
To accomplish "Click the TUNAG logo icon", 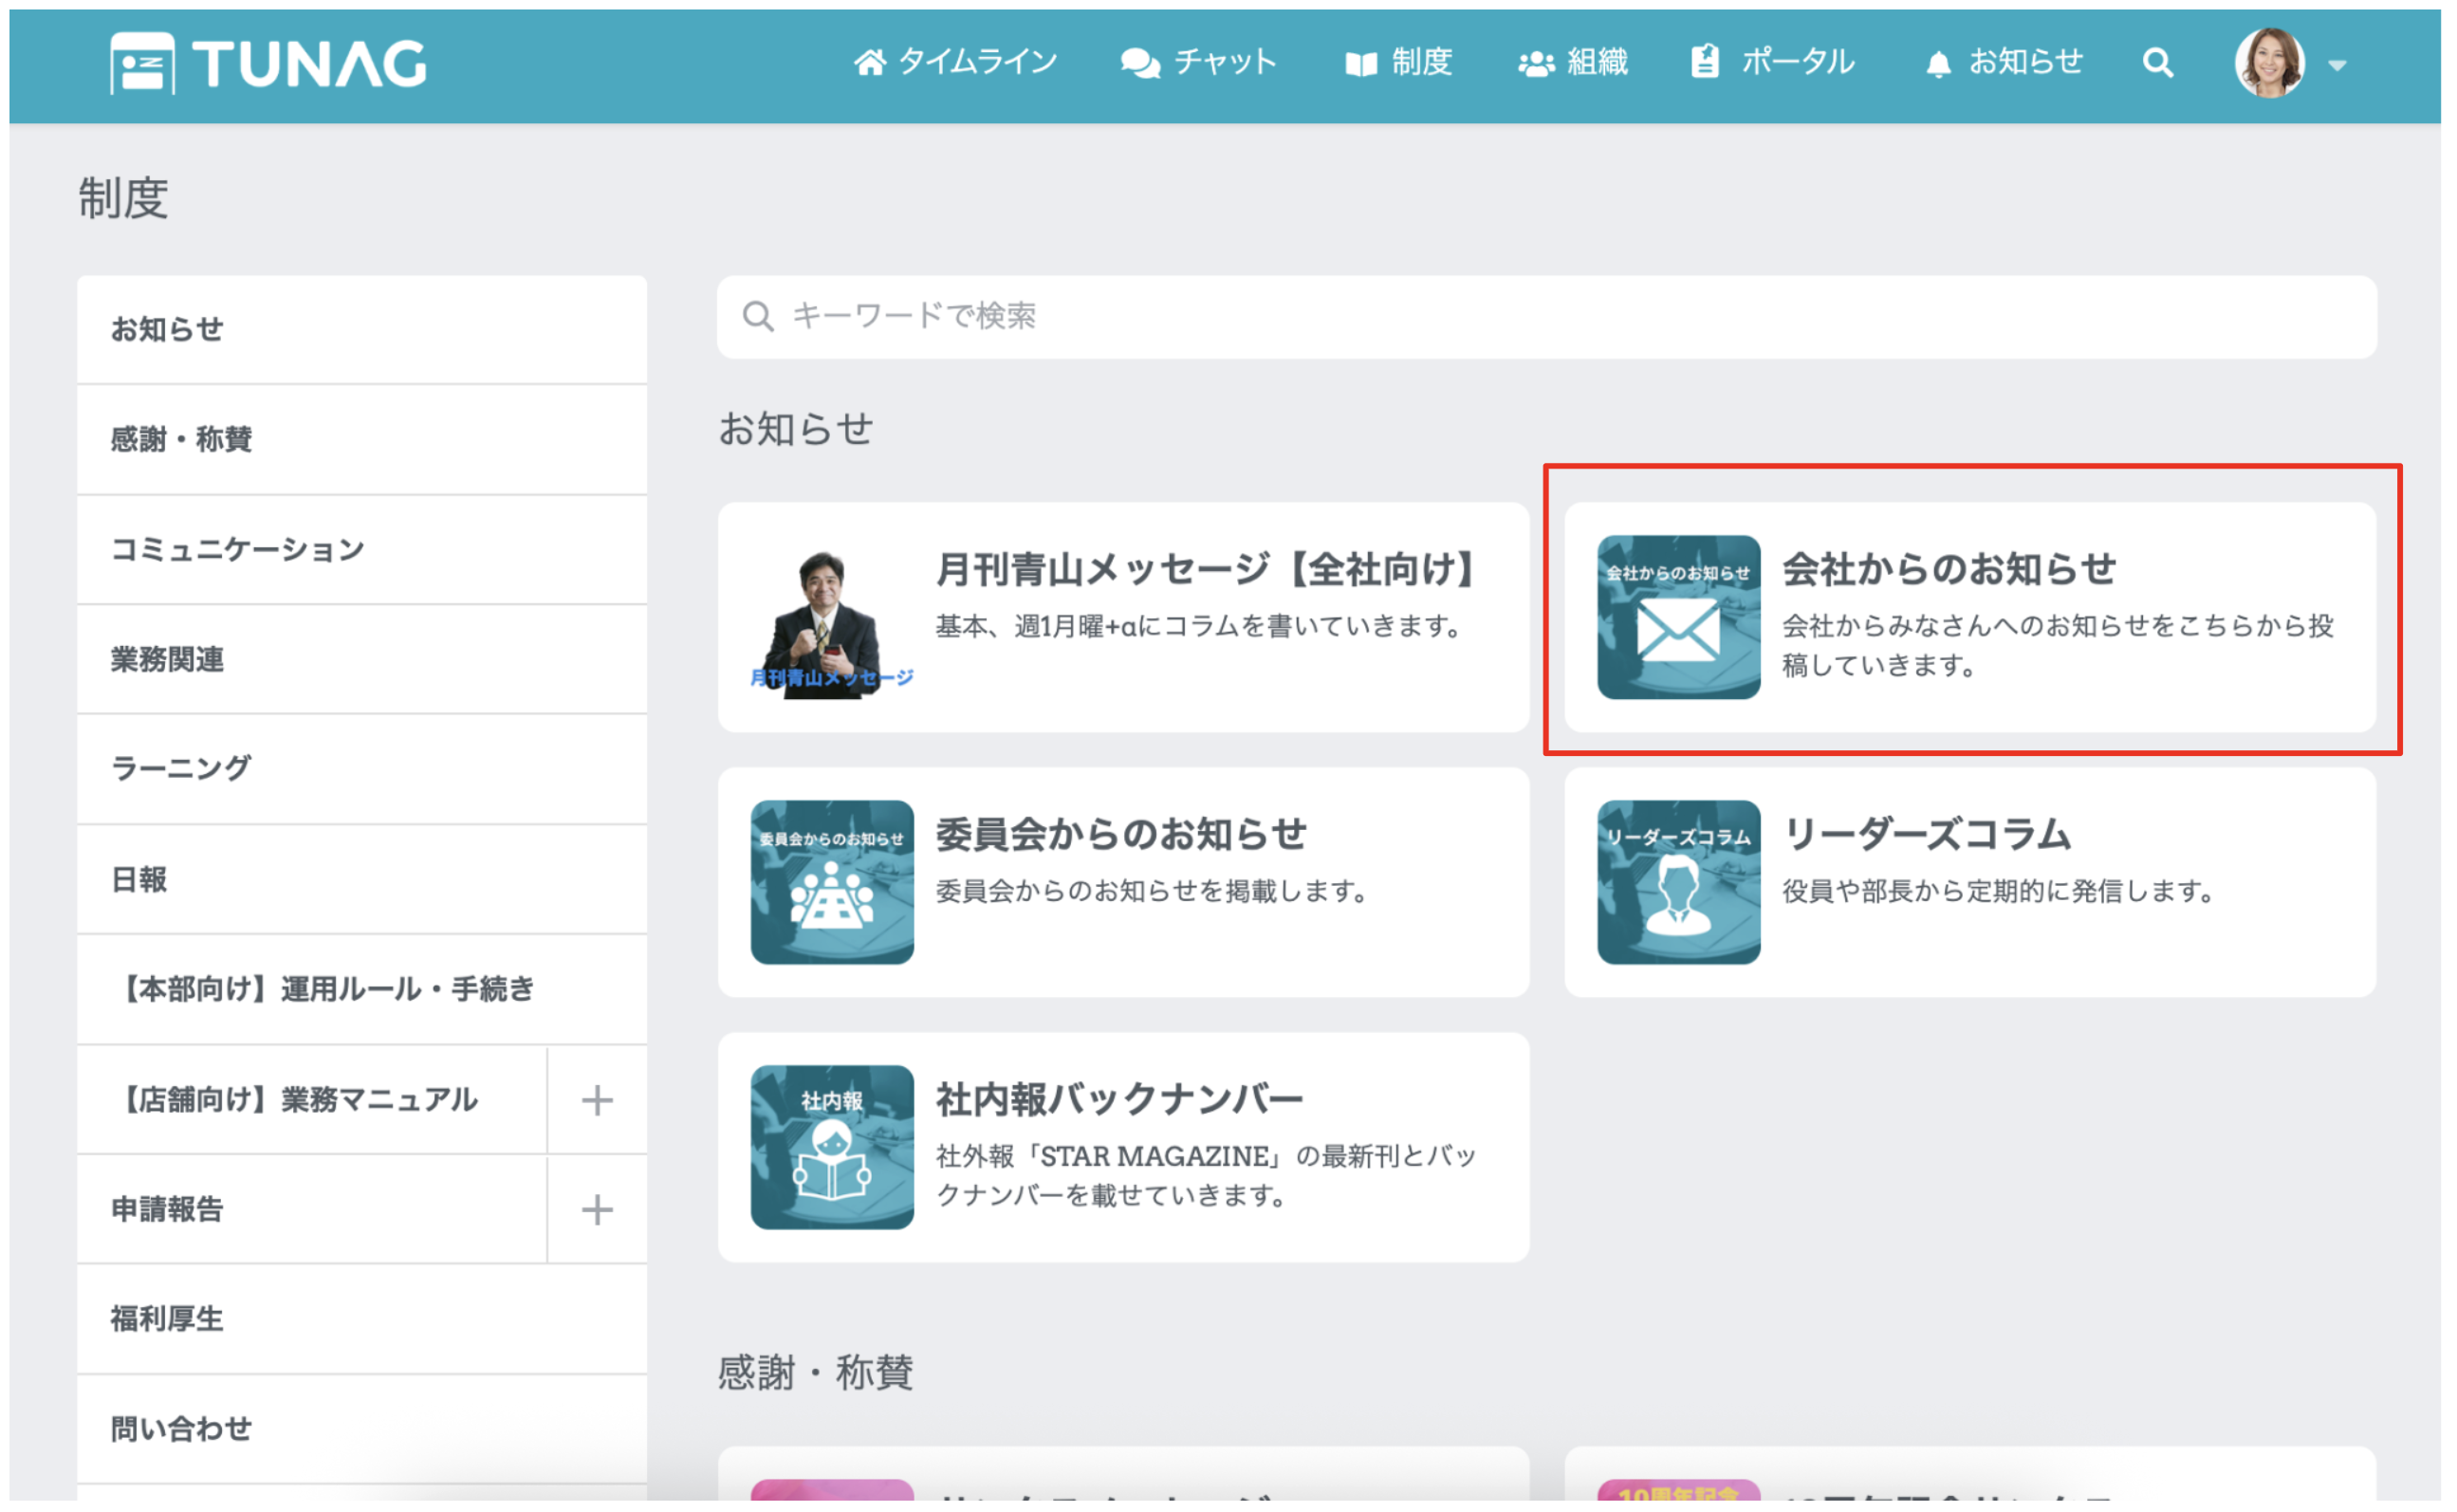I will (142, 63).
